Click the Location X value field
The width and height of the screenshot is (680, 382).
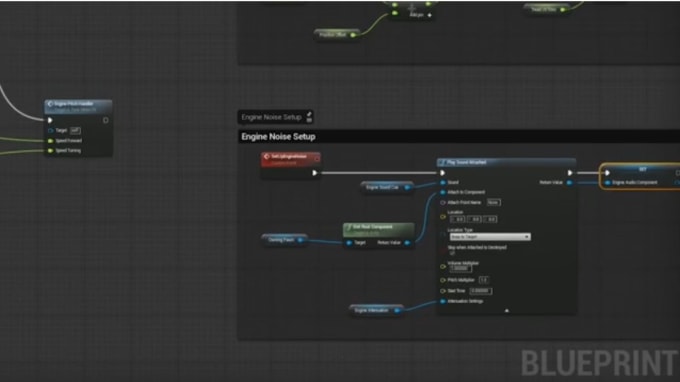tap(458, 219)
